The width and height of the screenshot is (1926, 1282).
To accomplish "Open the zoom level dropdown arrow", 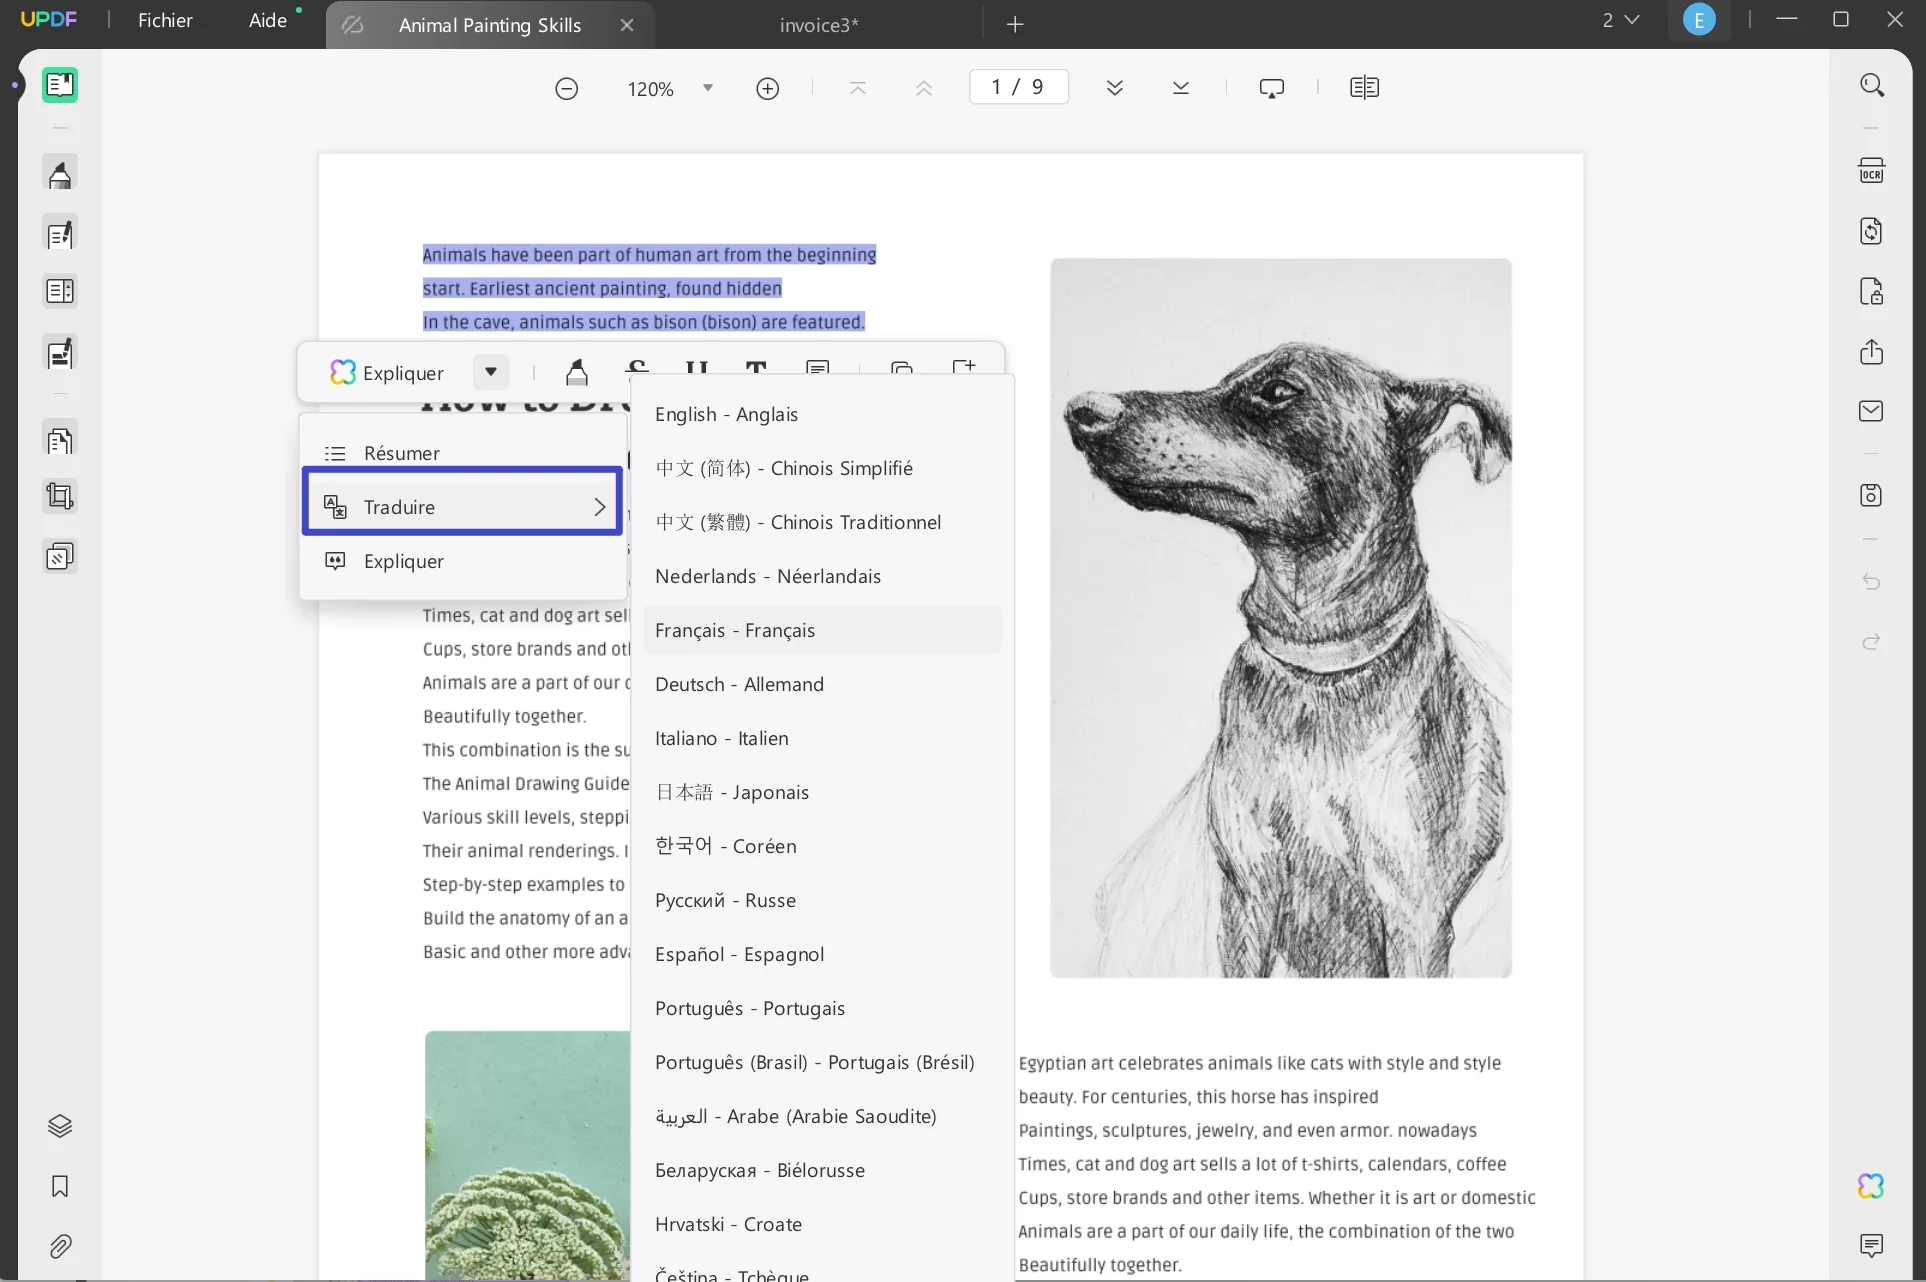I will pyautogui.click(x=708, y=88).
